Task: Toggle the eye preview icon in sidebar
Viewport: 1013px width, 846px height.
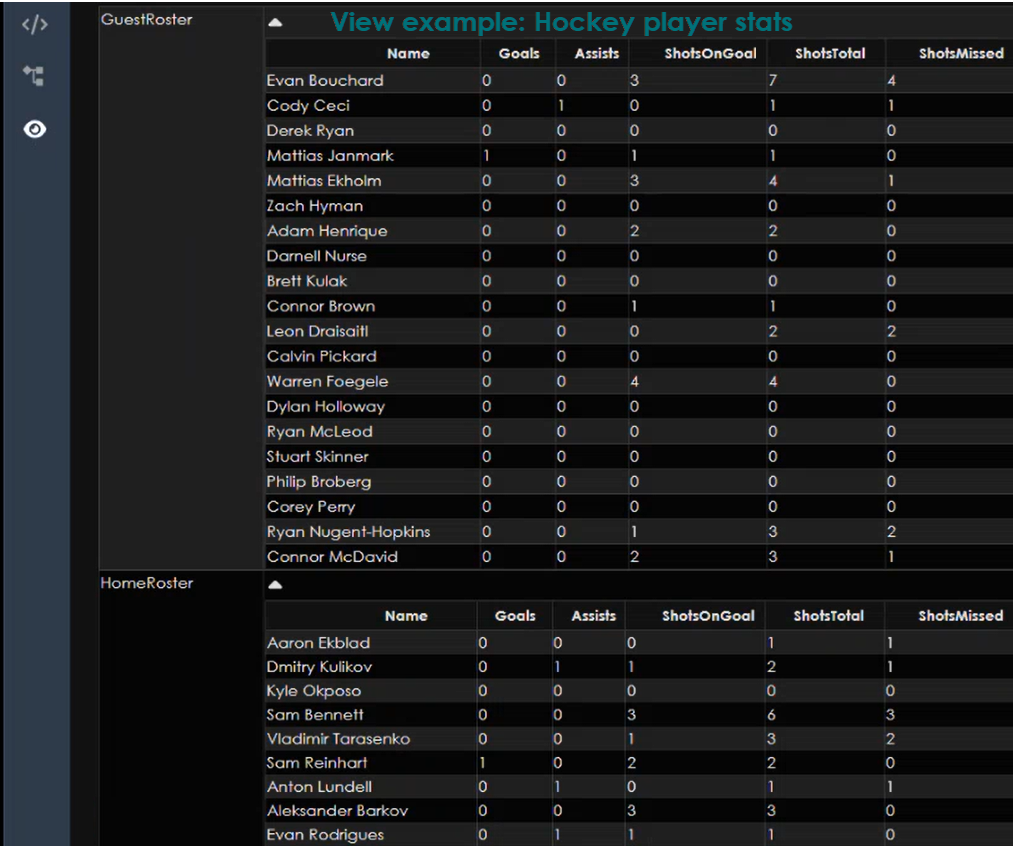Action: pos(35,129)
